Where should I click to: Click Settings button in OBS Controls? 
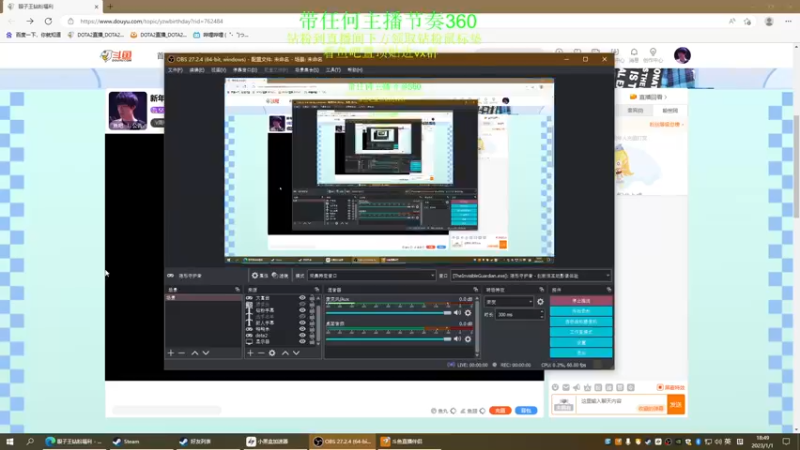point(581,343)
